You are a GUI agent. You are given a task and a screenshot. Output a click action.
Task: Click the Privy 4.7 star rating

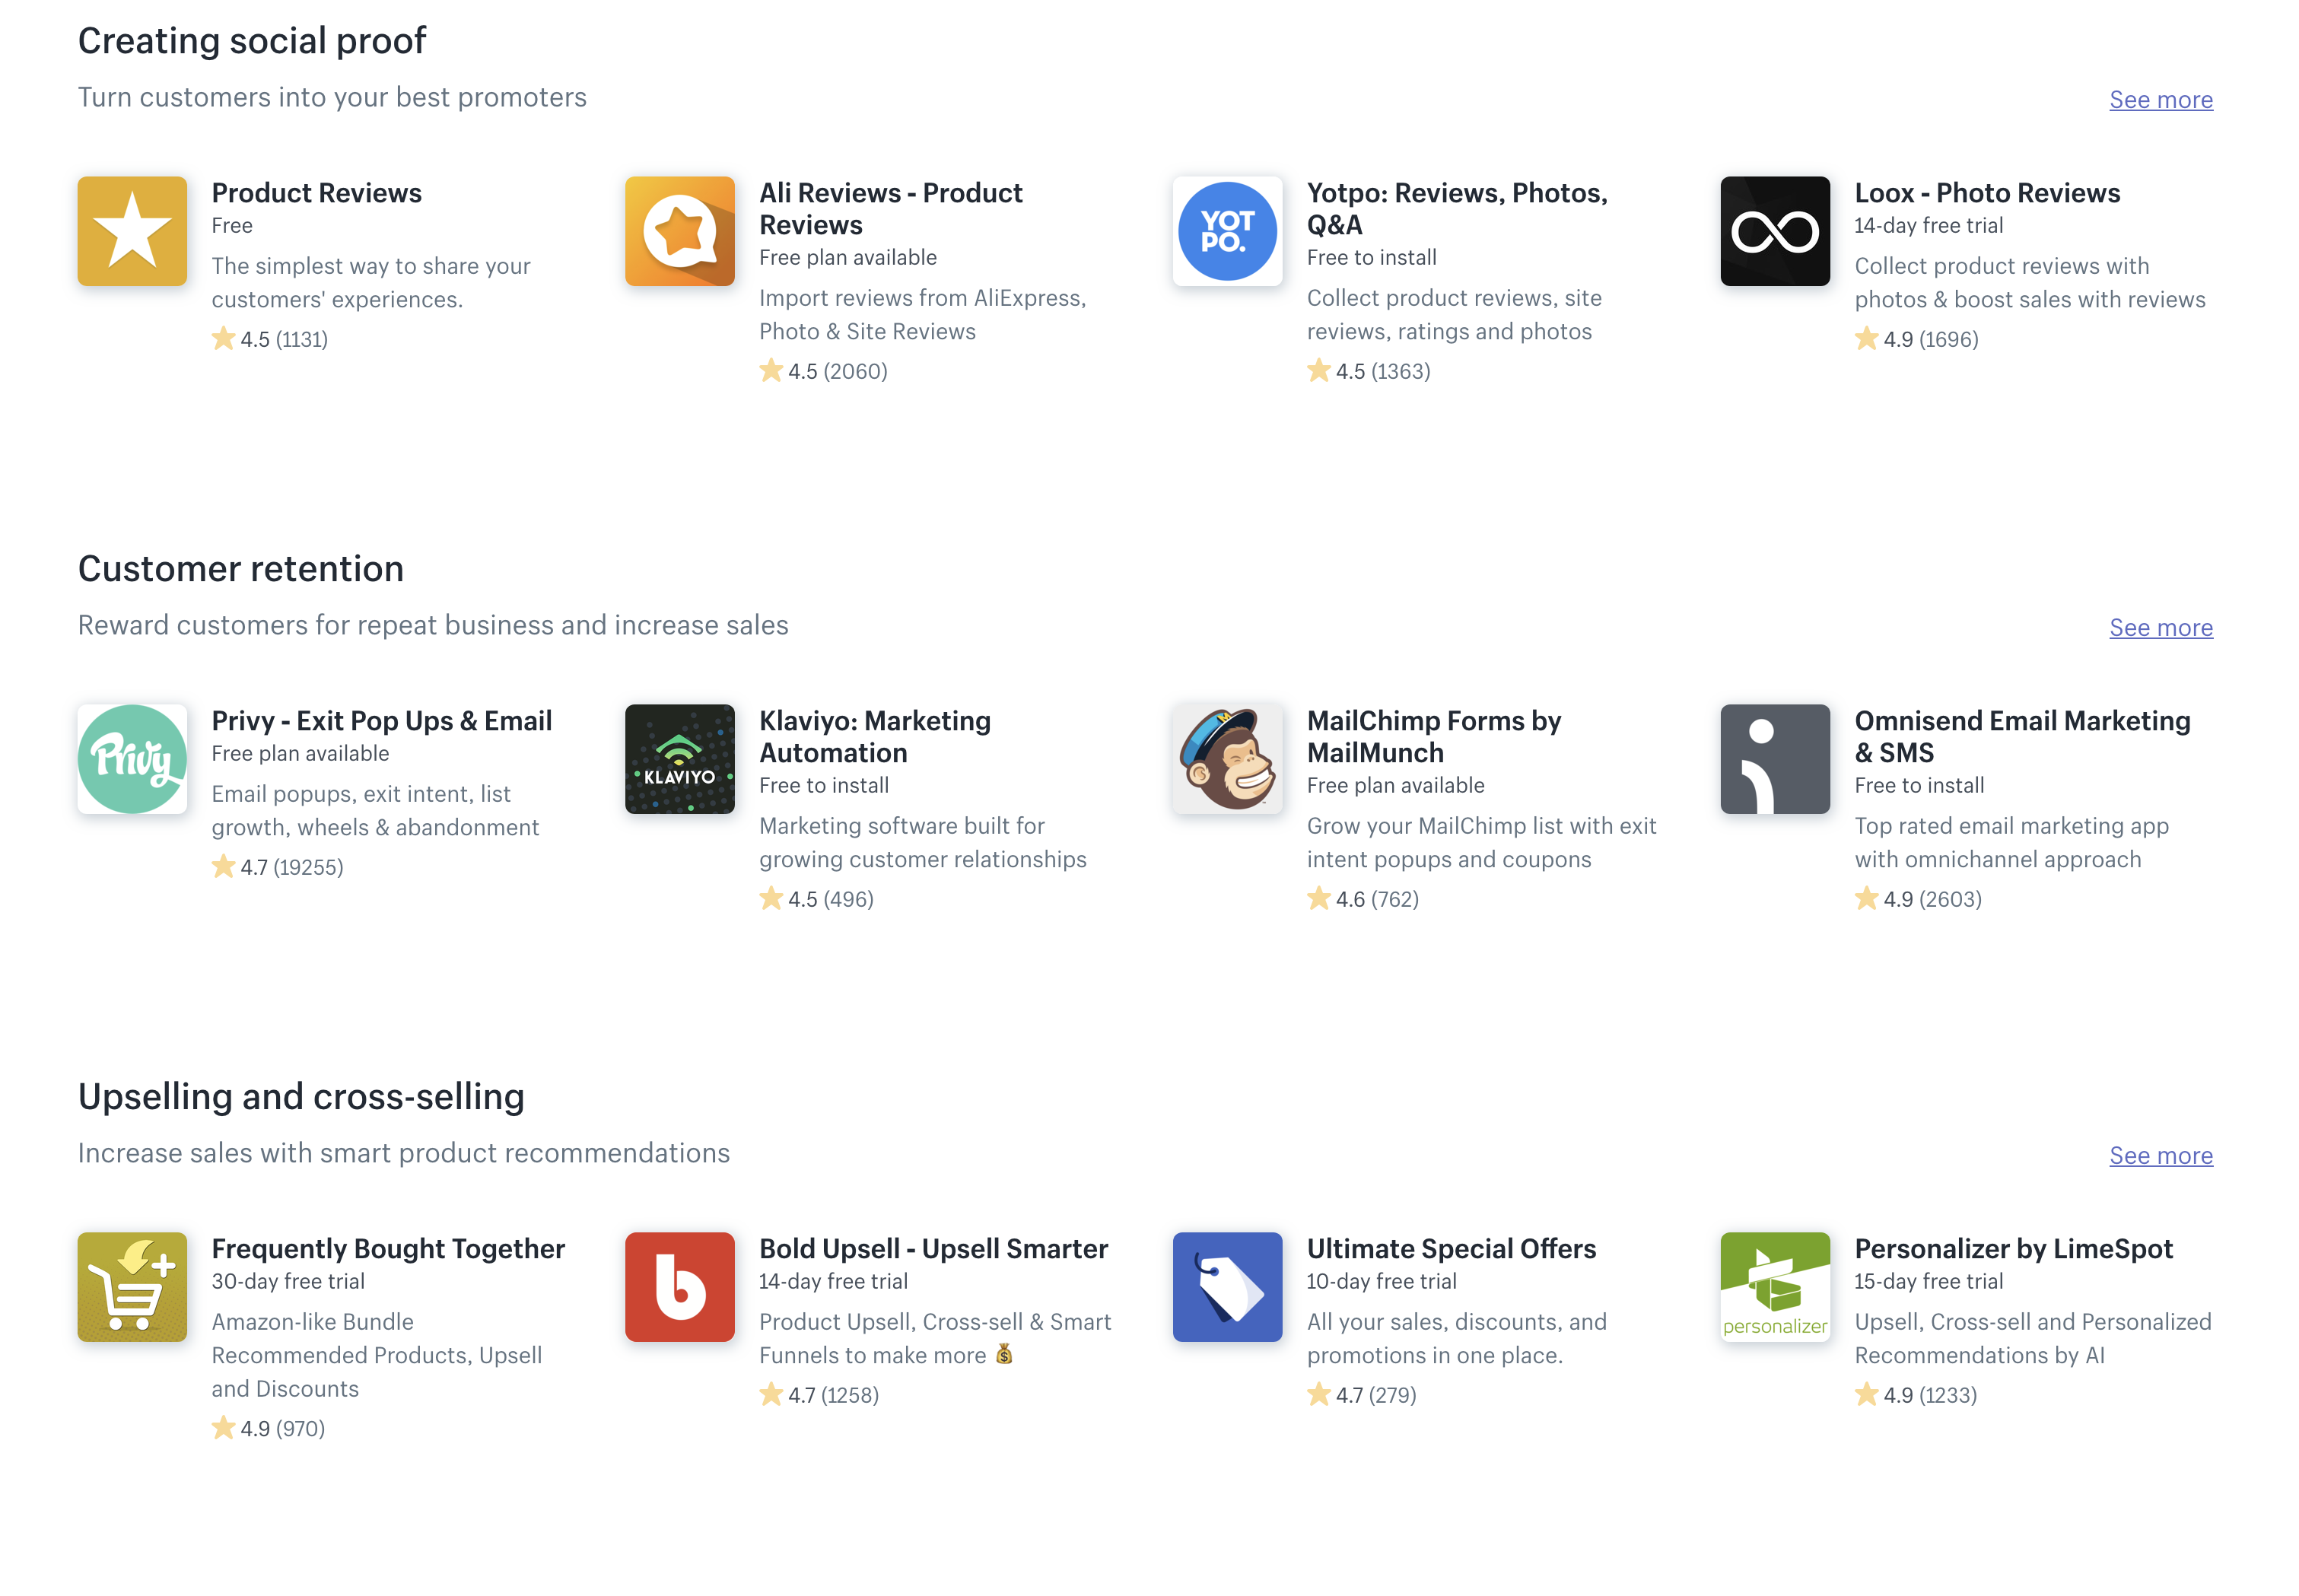pos(277,867)
